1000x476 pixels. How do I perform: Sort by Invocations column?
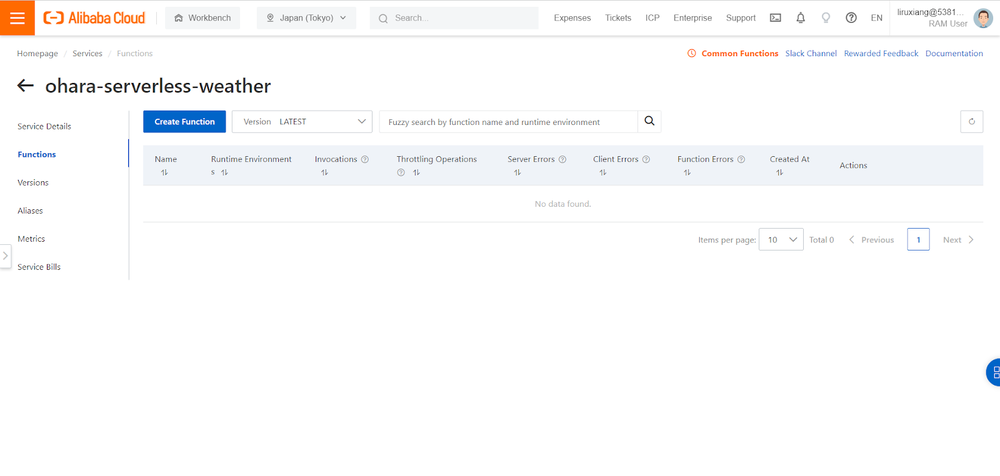[x=325, y=173]
